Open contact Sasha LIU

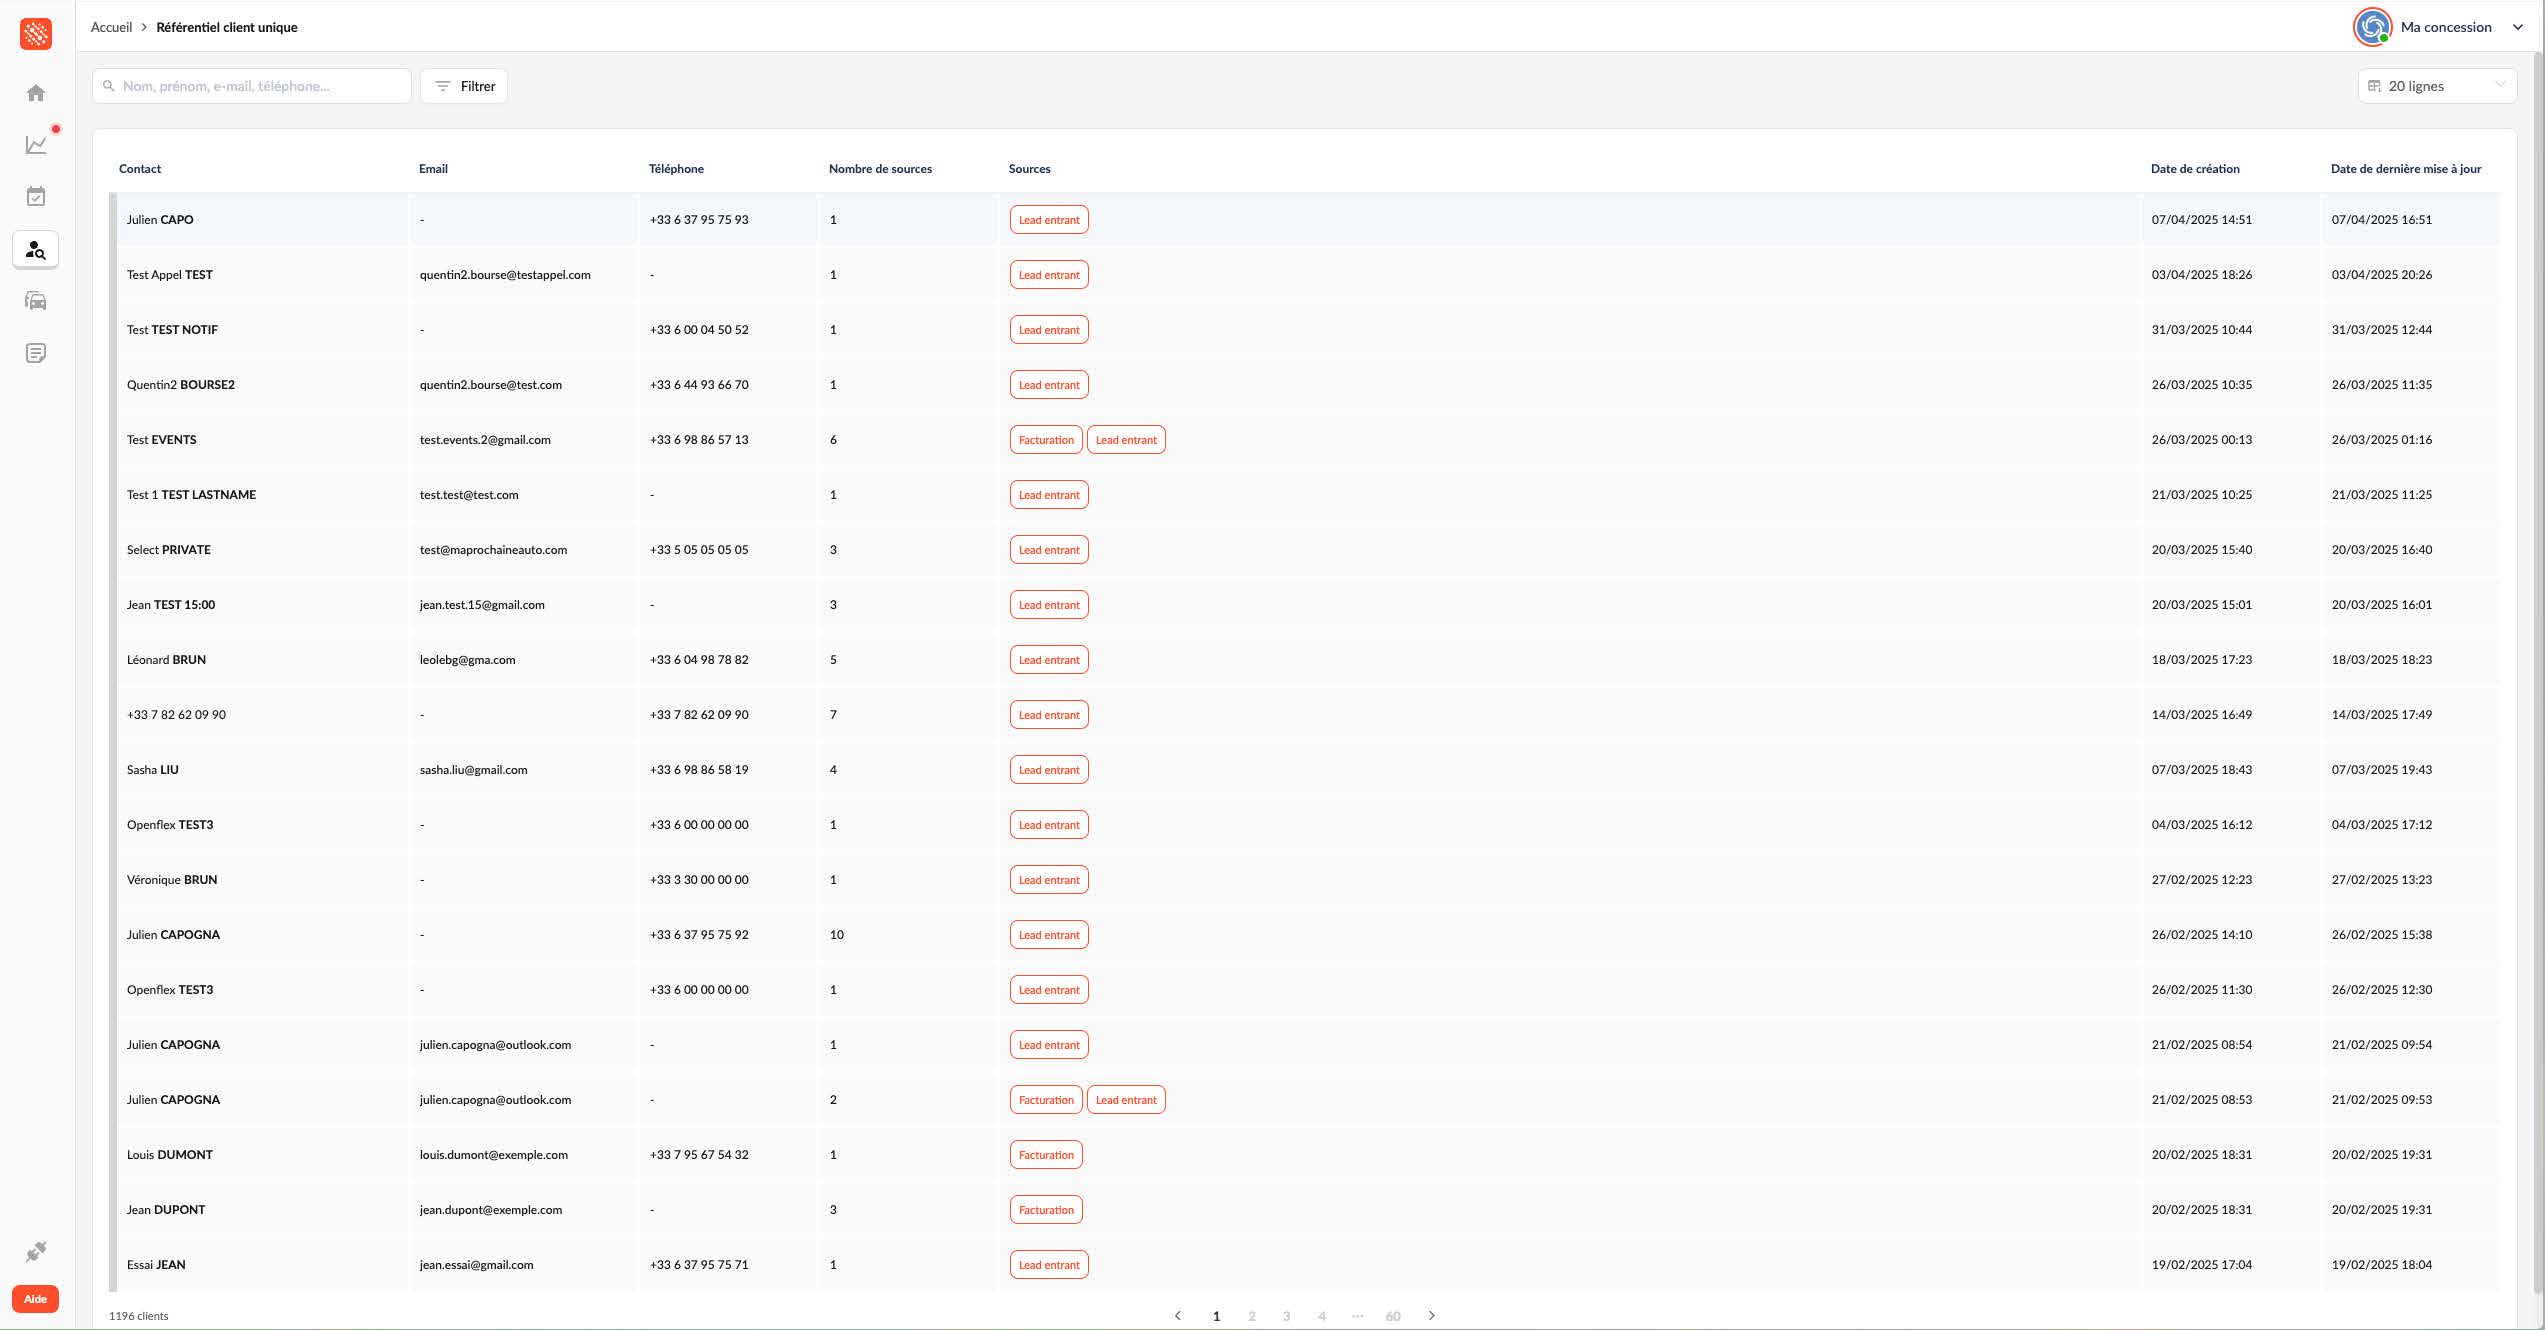[153, 770]
